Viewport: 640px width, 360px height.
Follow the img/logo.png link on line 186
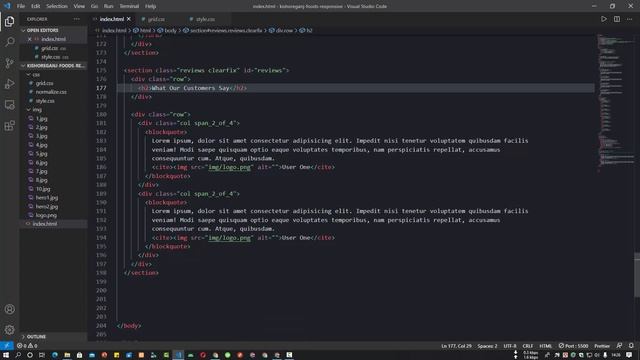tap(229, 167)
